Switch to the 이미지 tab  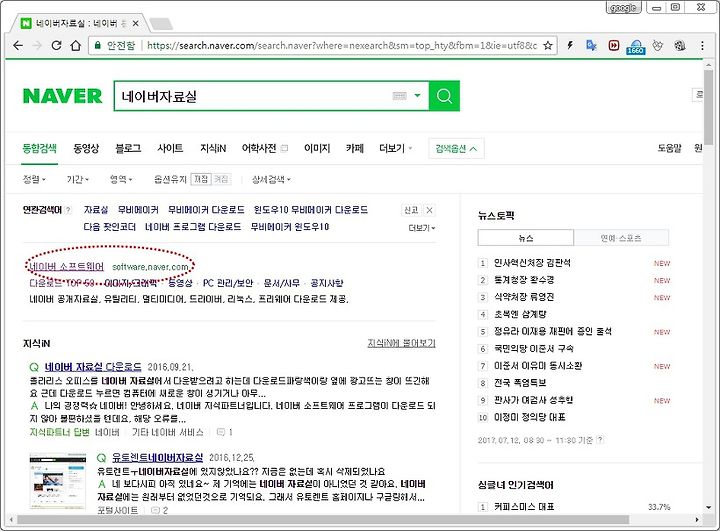[317, 148]
